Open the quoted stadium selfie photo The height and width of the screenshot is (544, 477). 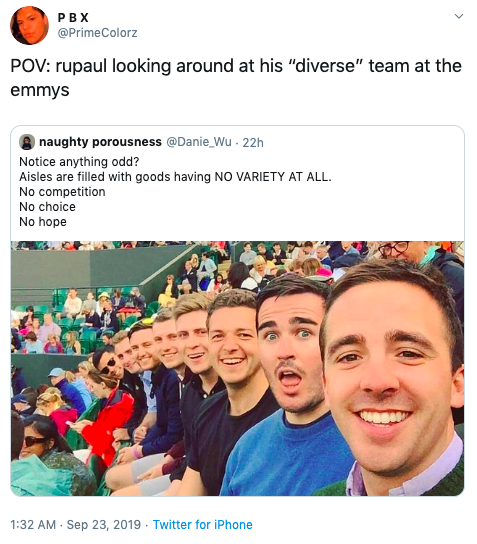237,368
